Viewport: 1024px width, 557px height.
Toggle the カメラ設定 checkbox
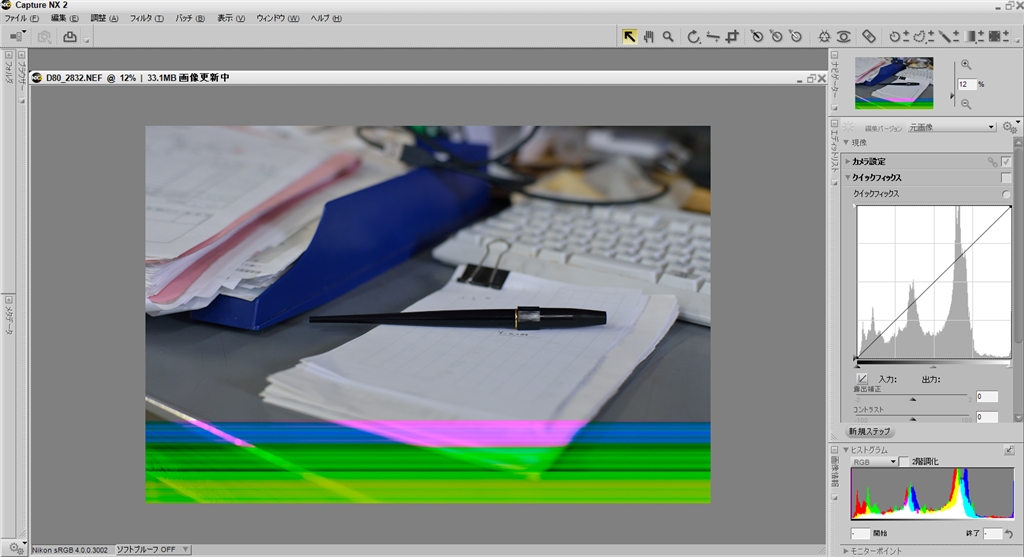(x=1006, y=161)
